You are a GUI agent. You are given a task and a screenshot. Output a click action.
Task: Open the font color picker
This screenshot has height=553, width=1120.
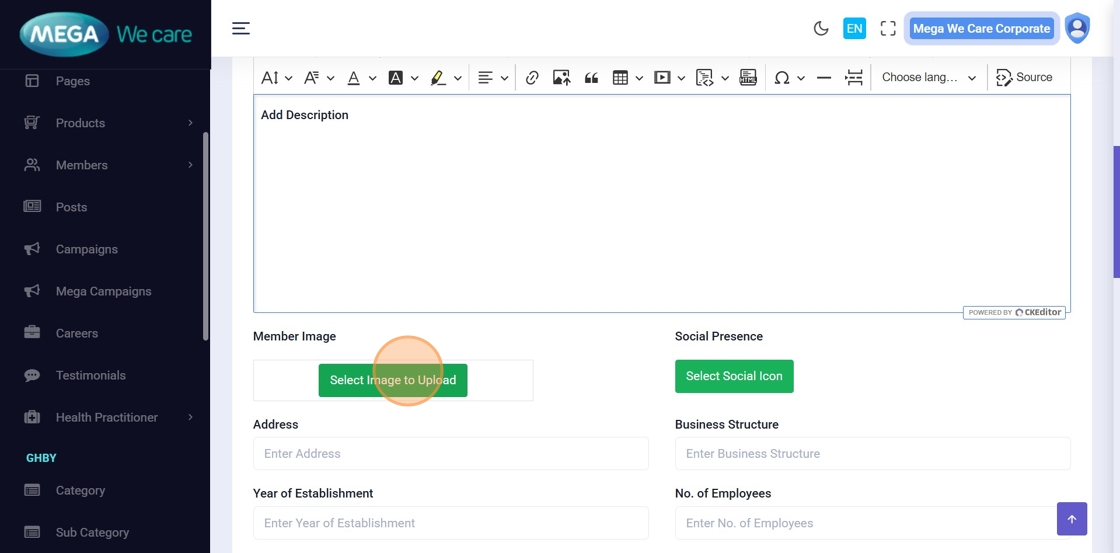point(360,78)
